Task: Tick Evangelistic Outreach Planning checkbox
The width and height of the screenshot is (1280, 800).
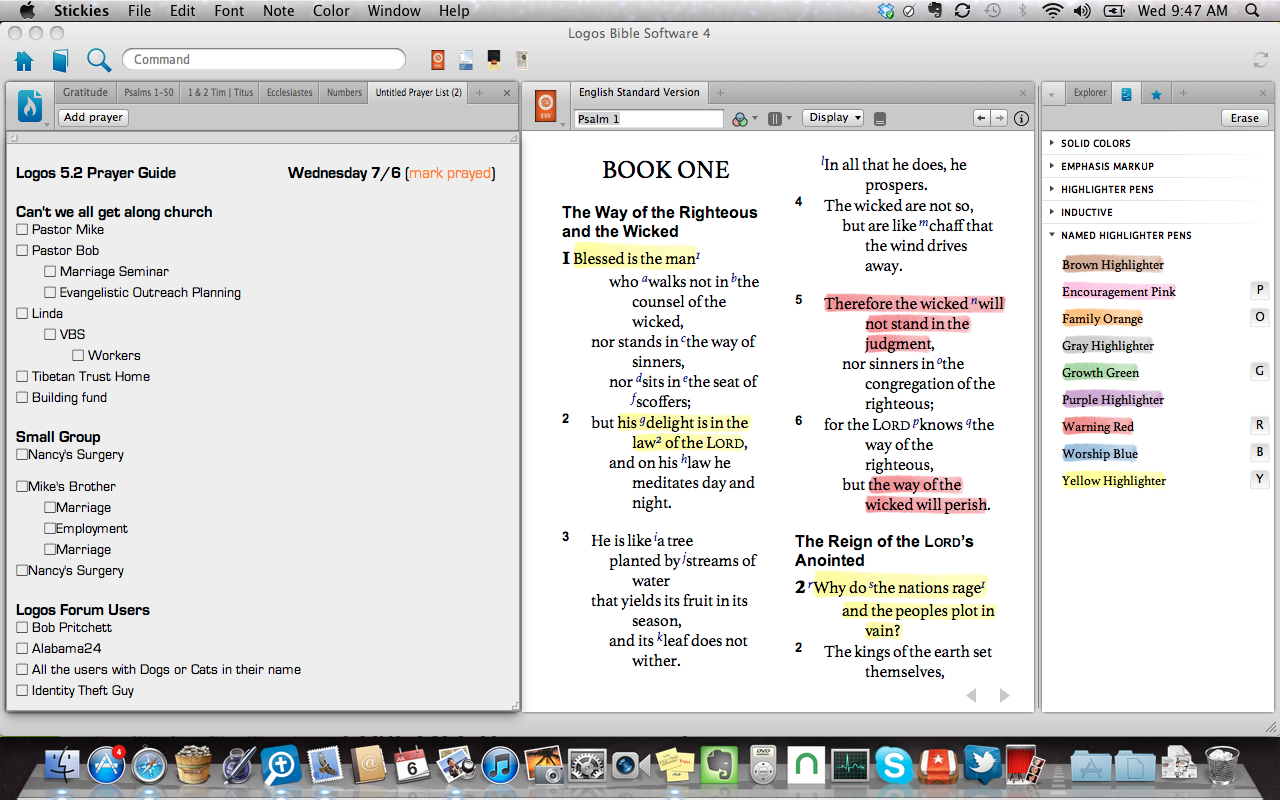Action: point(50,293)
